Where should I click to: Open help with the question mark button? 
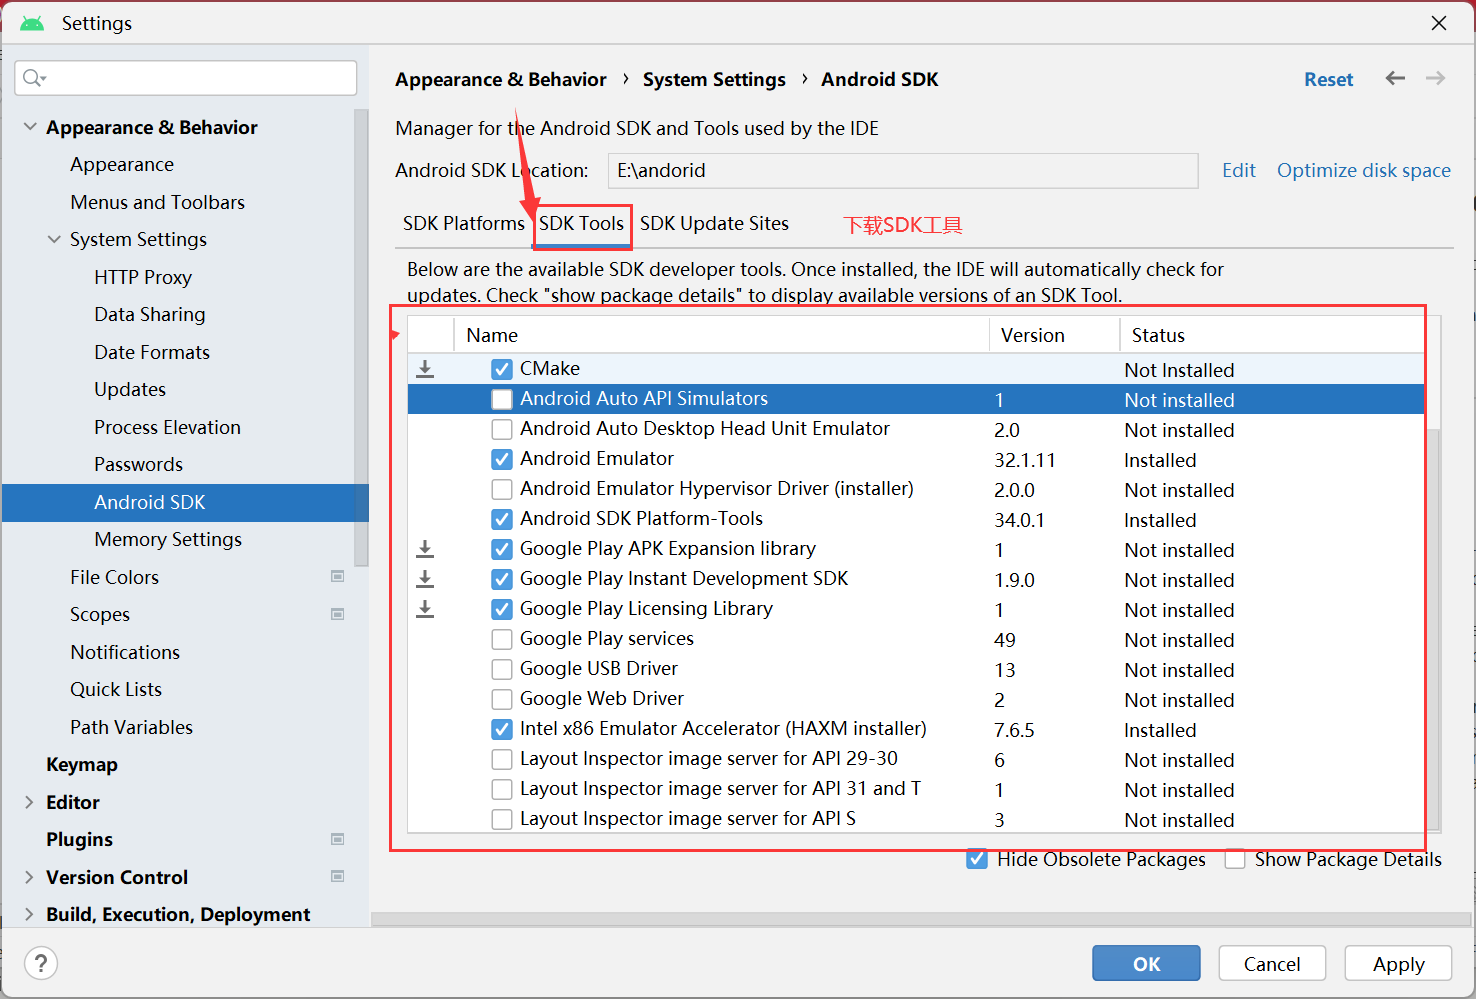tap(40, 964)
